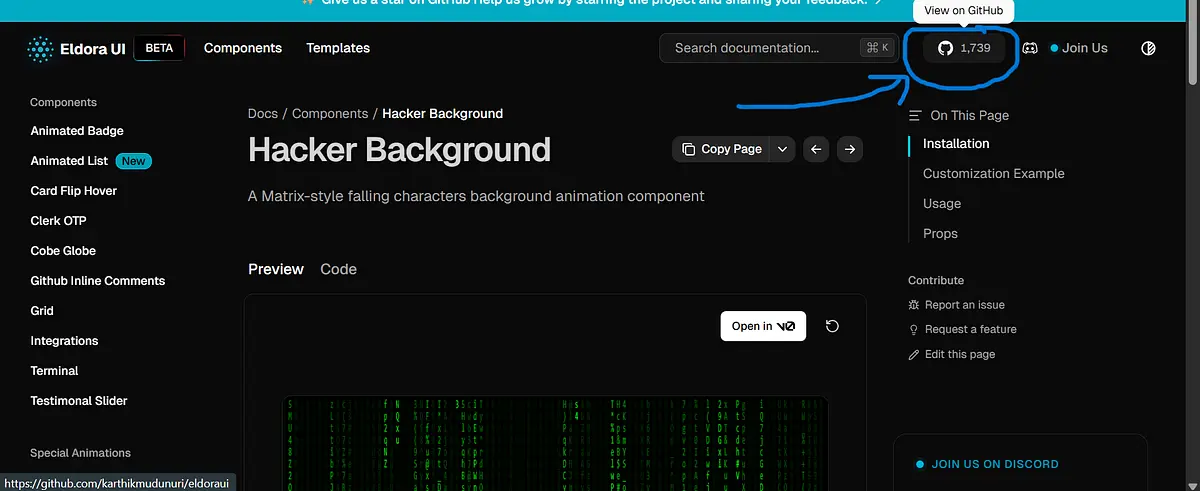Viewport: 1200px width, 491px height.
Task: Click the Copy Page button
Action: click(722, 149)
